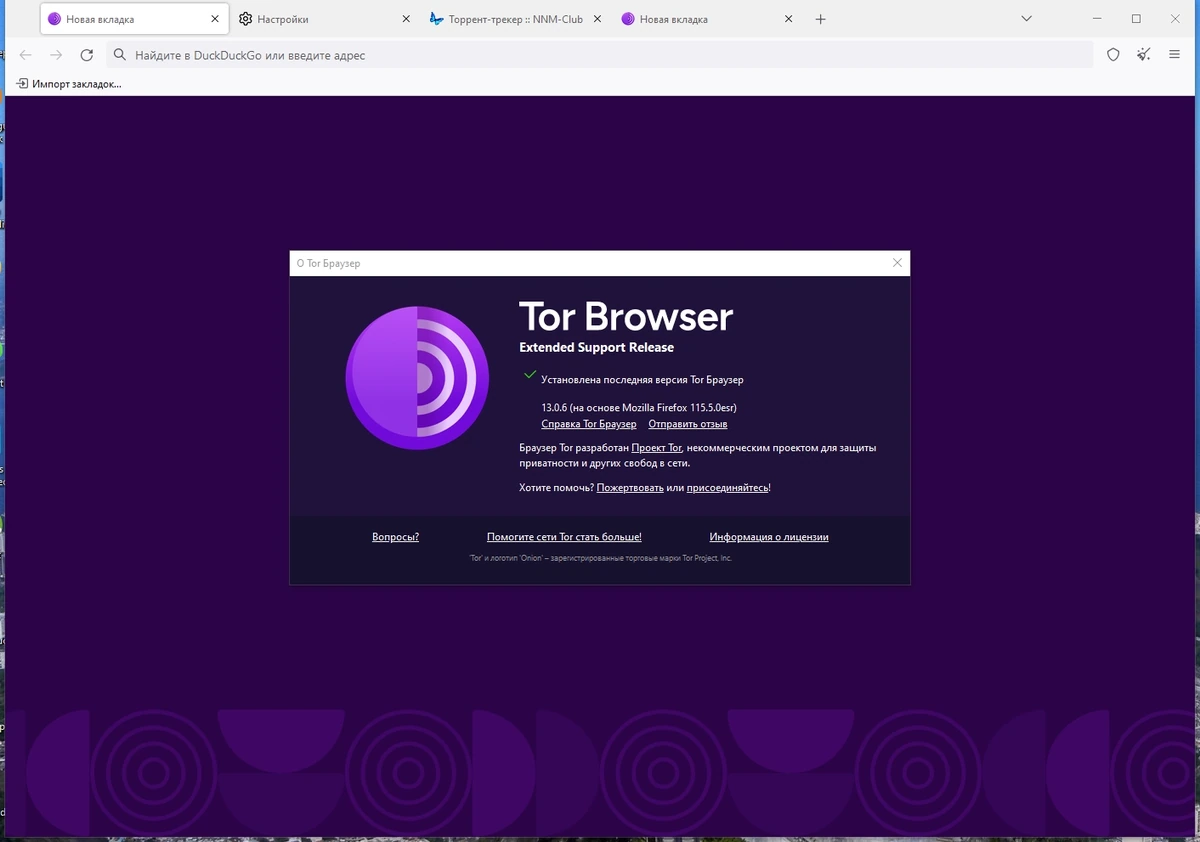This screenshot has width=1200, height=842.
Task: Click the О Tor Браузер dialog title
Action: [328, 263]
